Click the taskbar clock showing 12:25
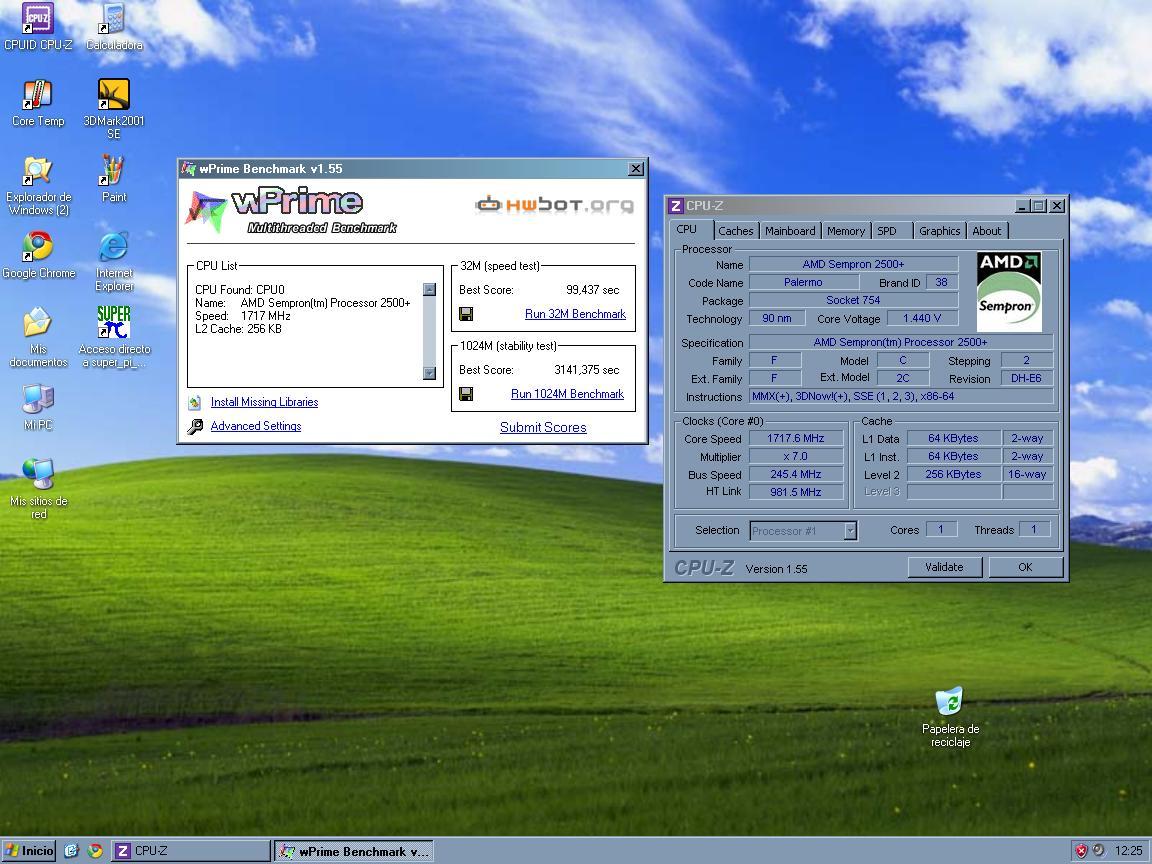The width and height of the screenshot is (1152, 864). point(1128,851)
